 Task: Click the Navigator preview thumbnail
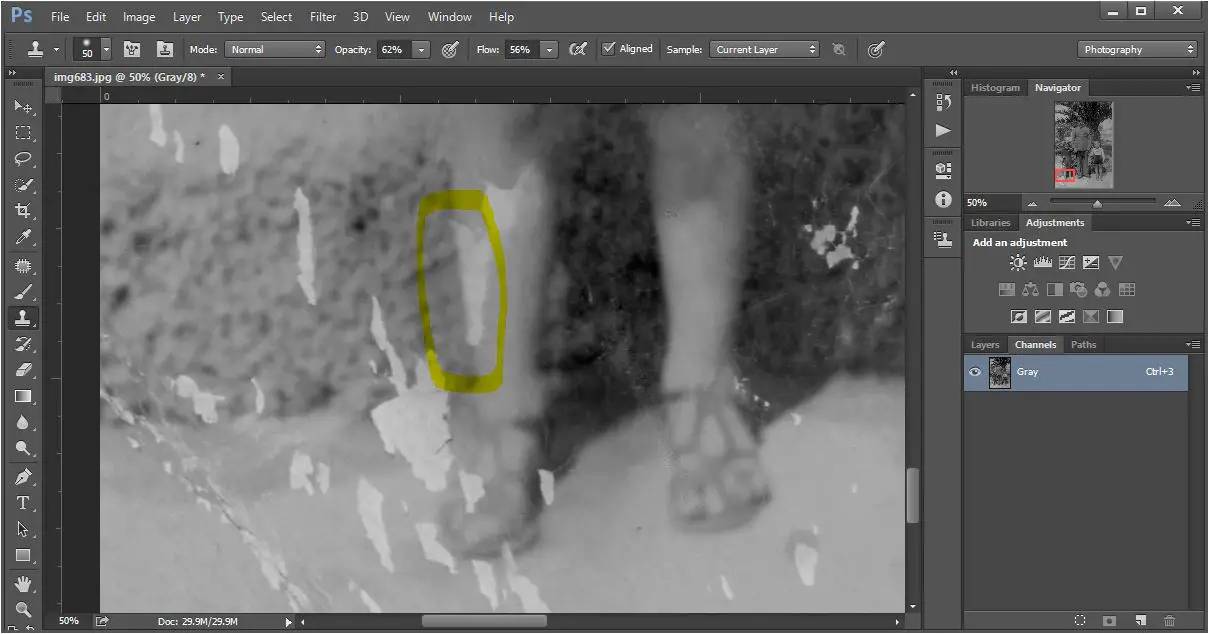pyautogui.click(x=1084, y=144)
